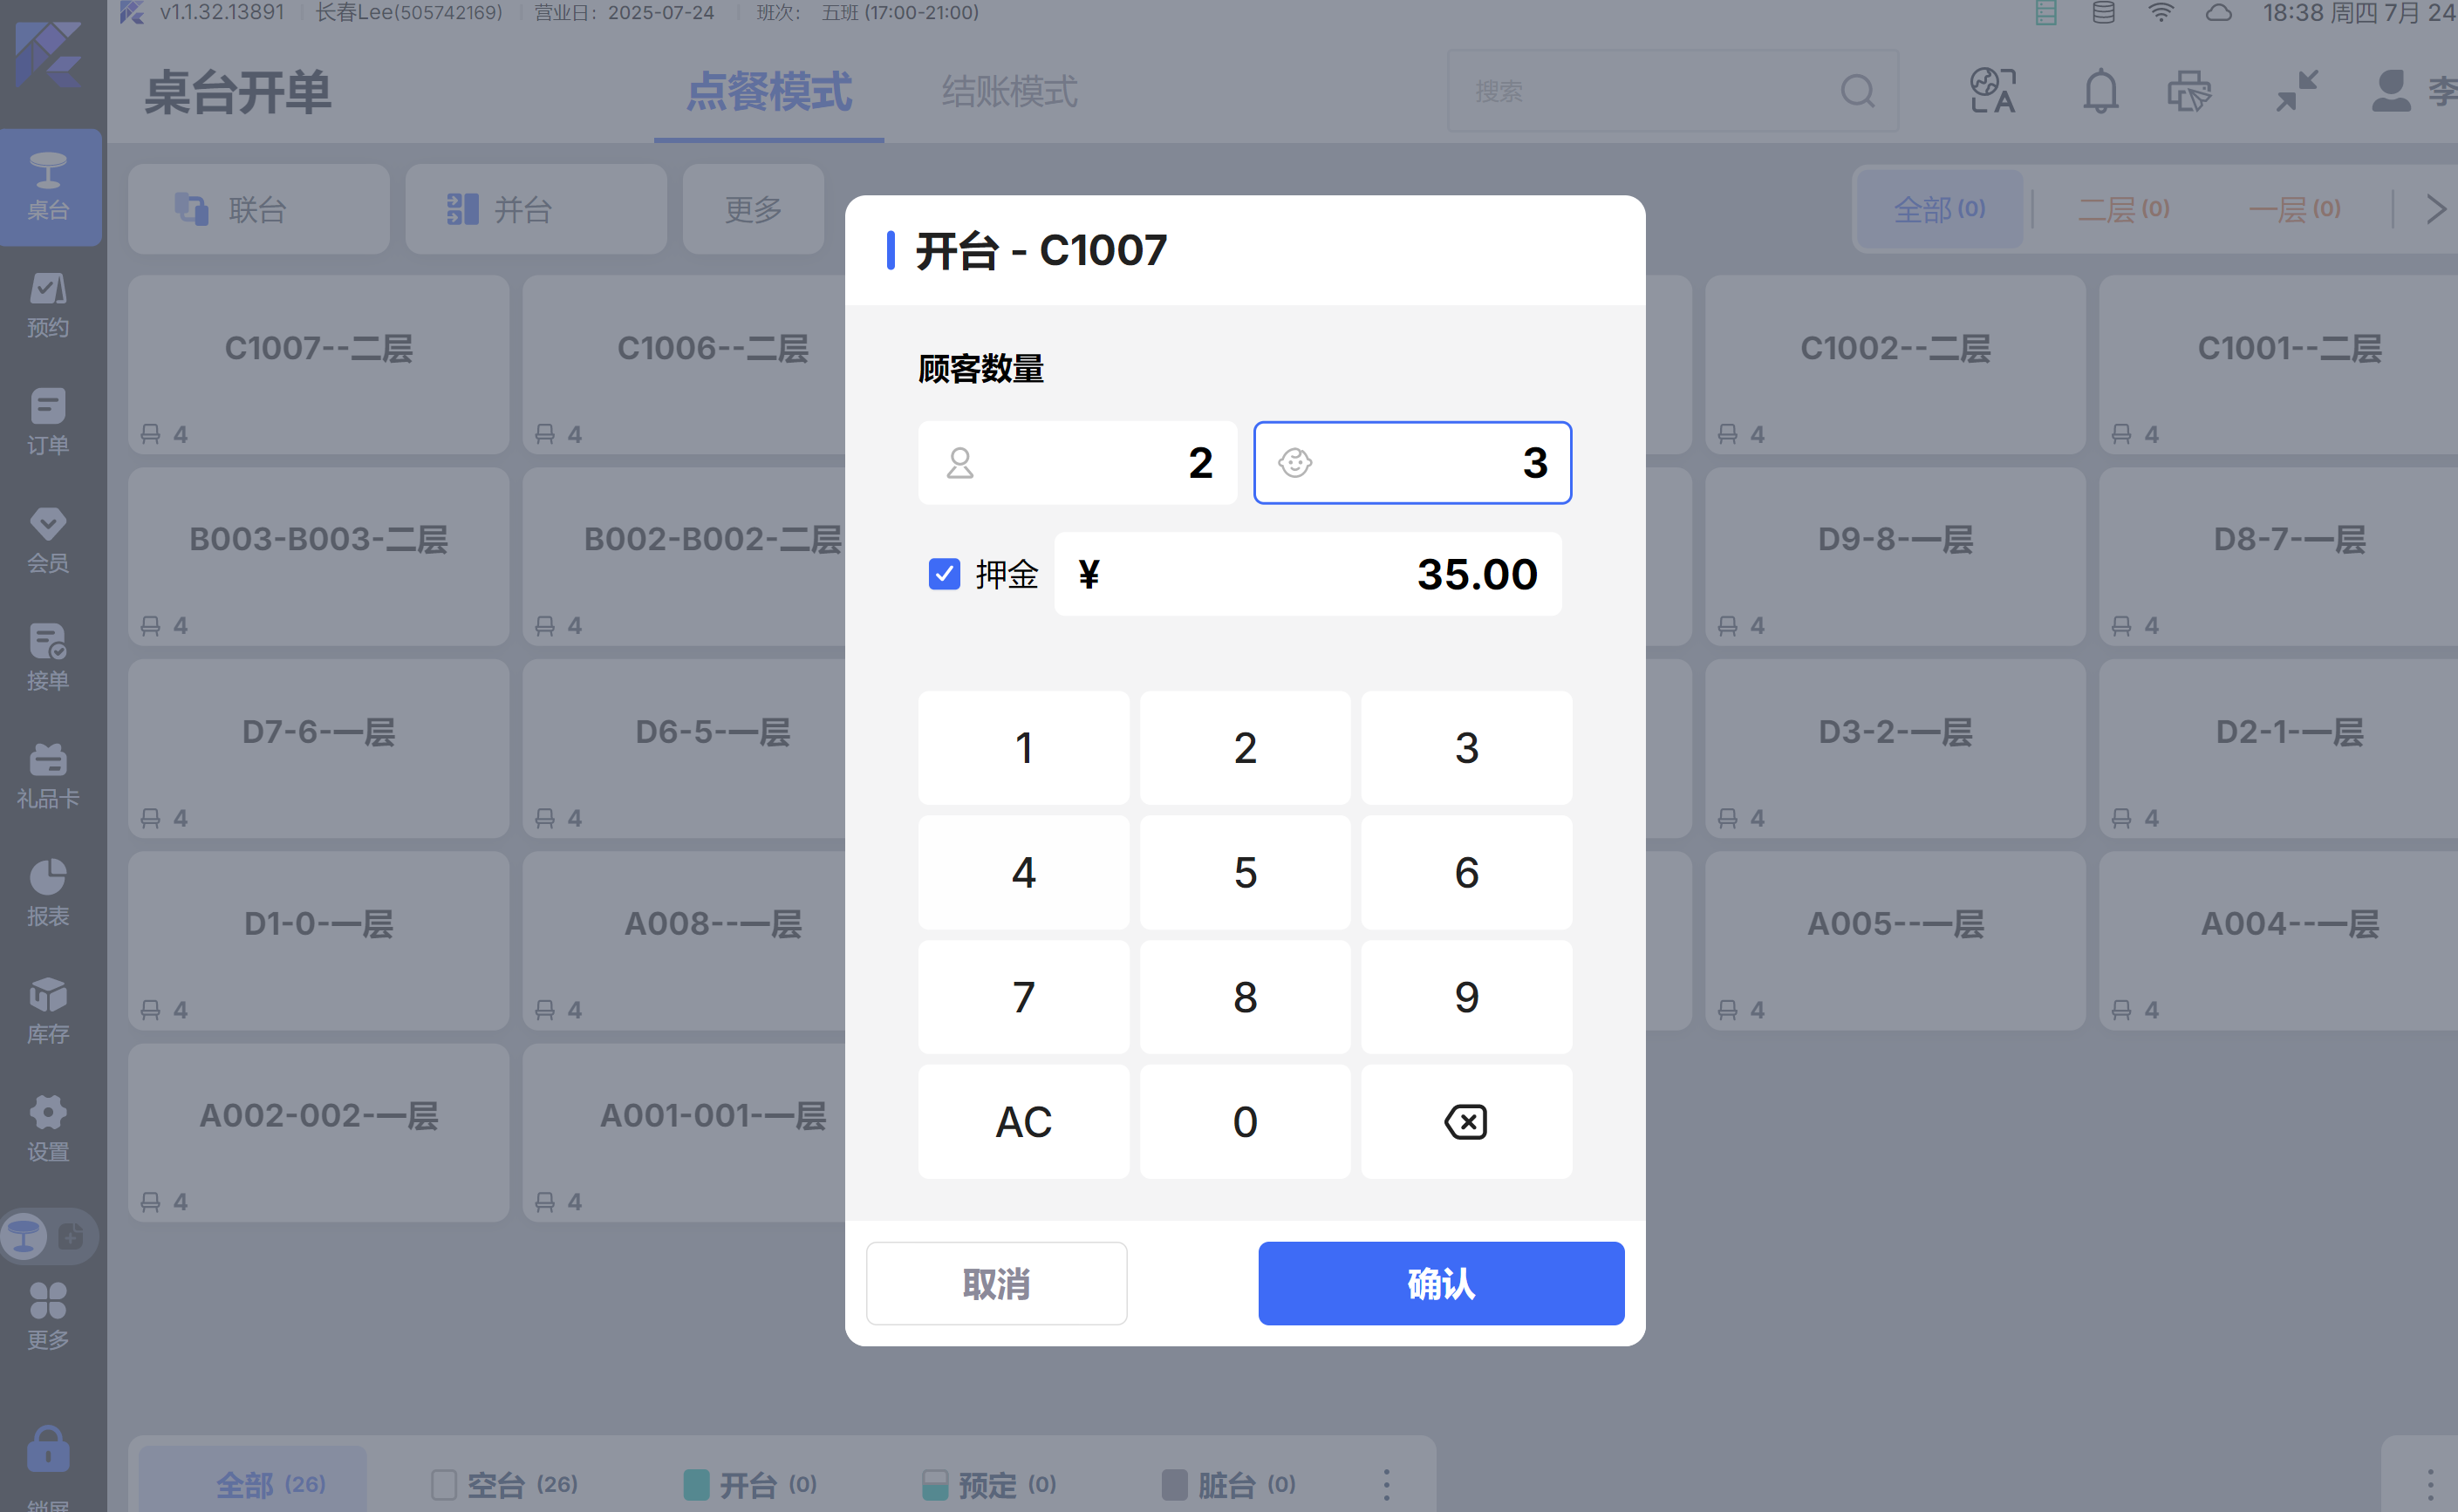Open the Inventory (库存) sidebar icon
The height and width of the screenshot is (1512, 2458).
click(48, 1010)
